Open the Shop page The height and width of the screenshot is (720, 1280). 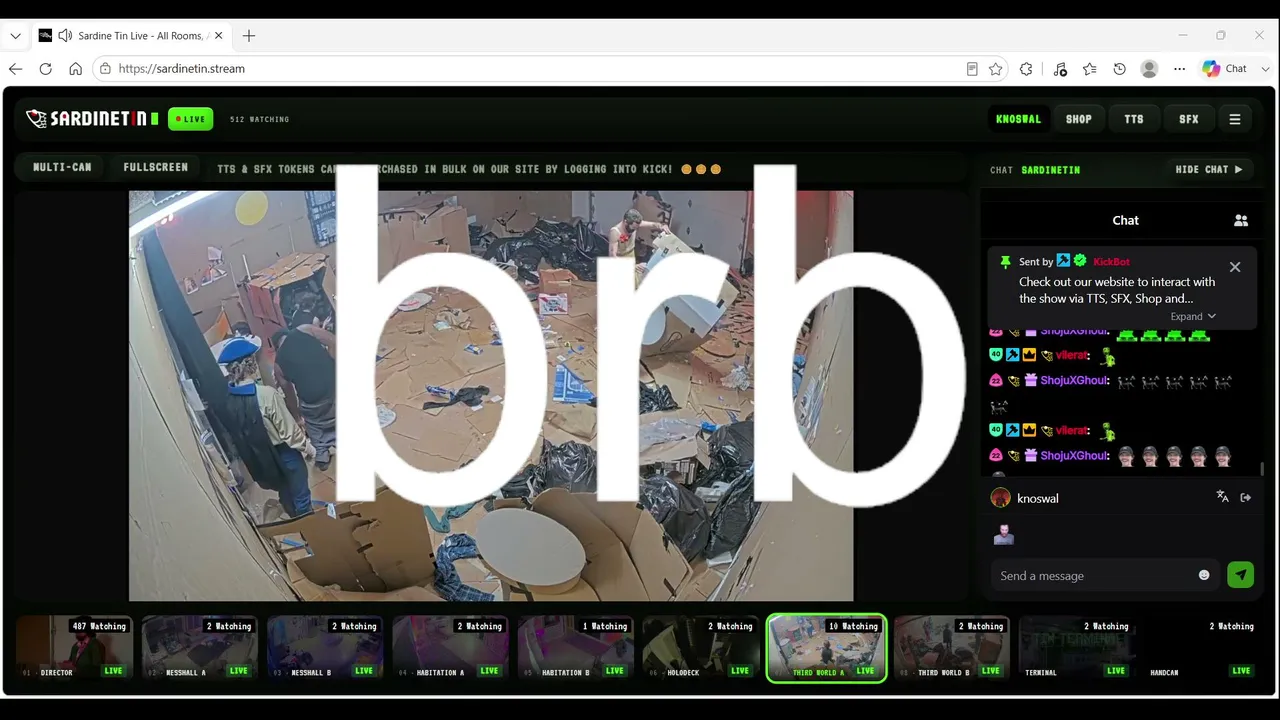pos(1078,119)
